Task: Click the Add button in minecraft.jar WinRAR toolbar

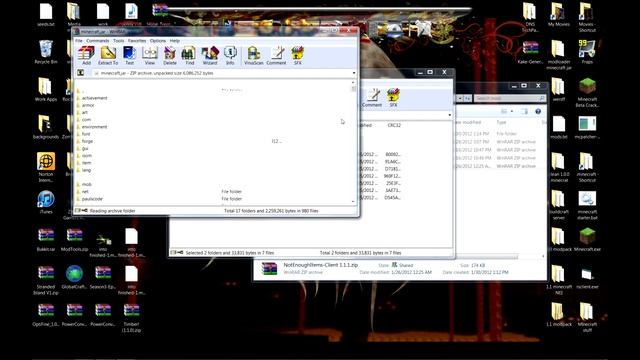Action: [x=86, y=56]
